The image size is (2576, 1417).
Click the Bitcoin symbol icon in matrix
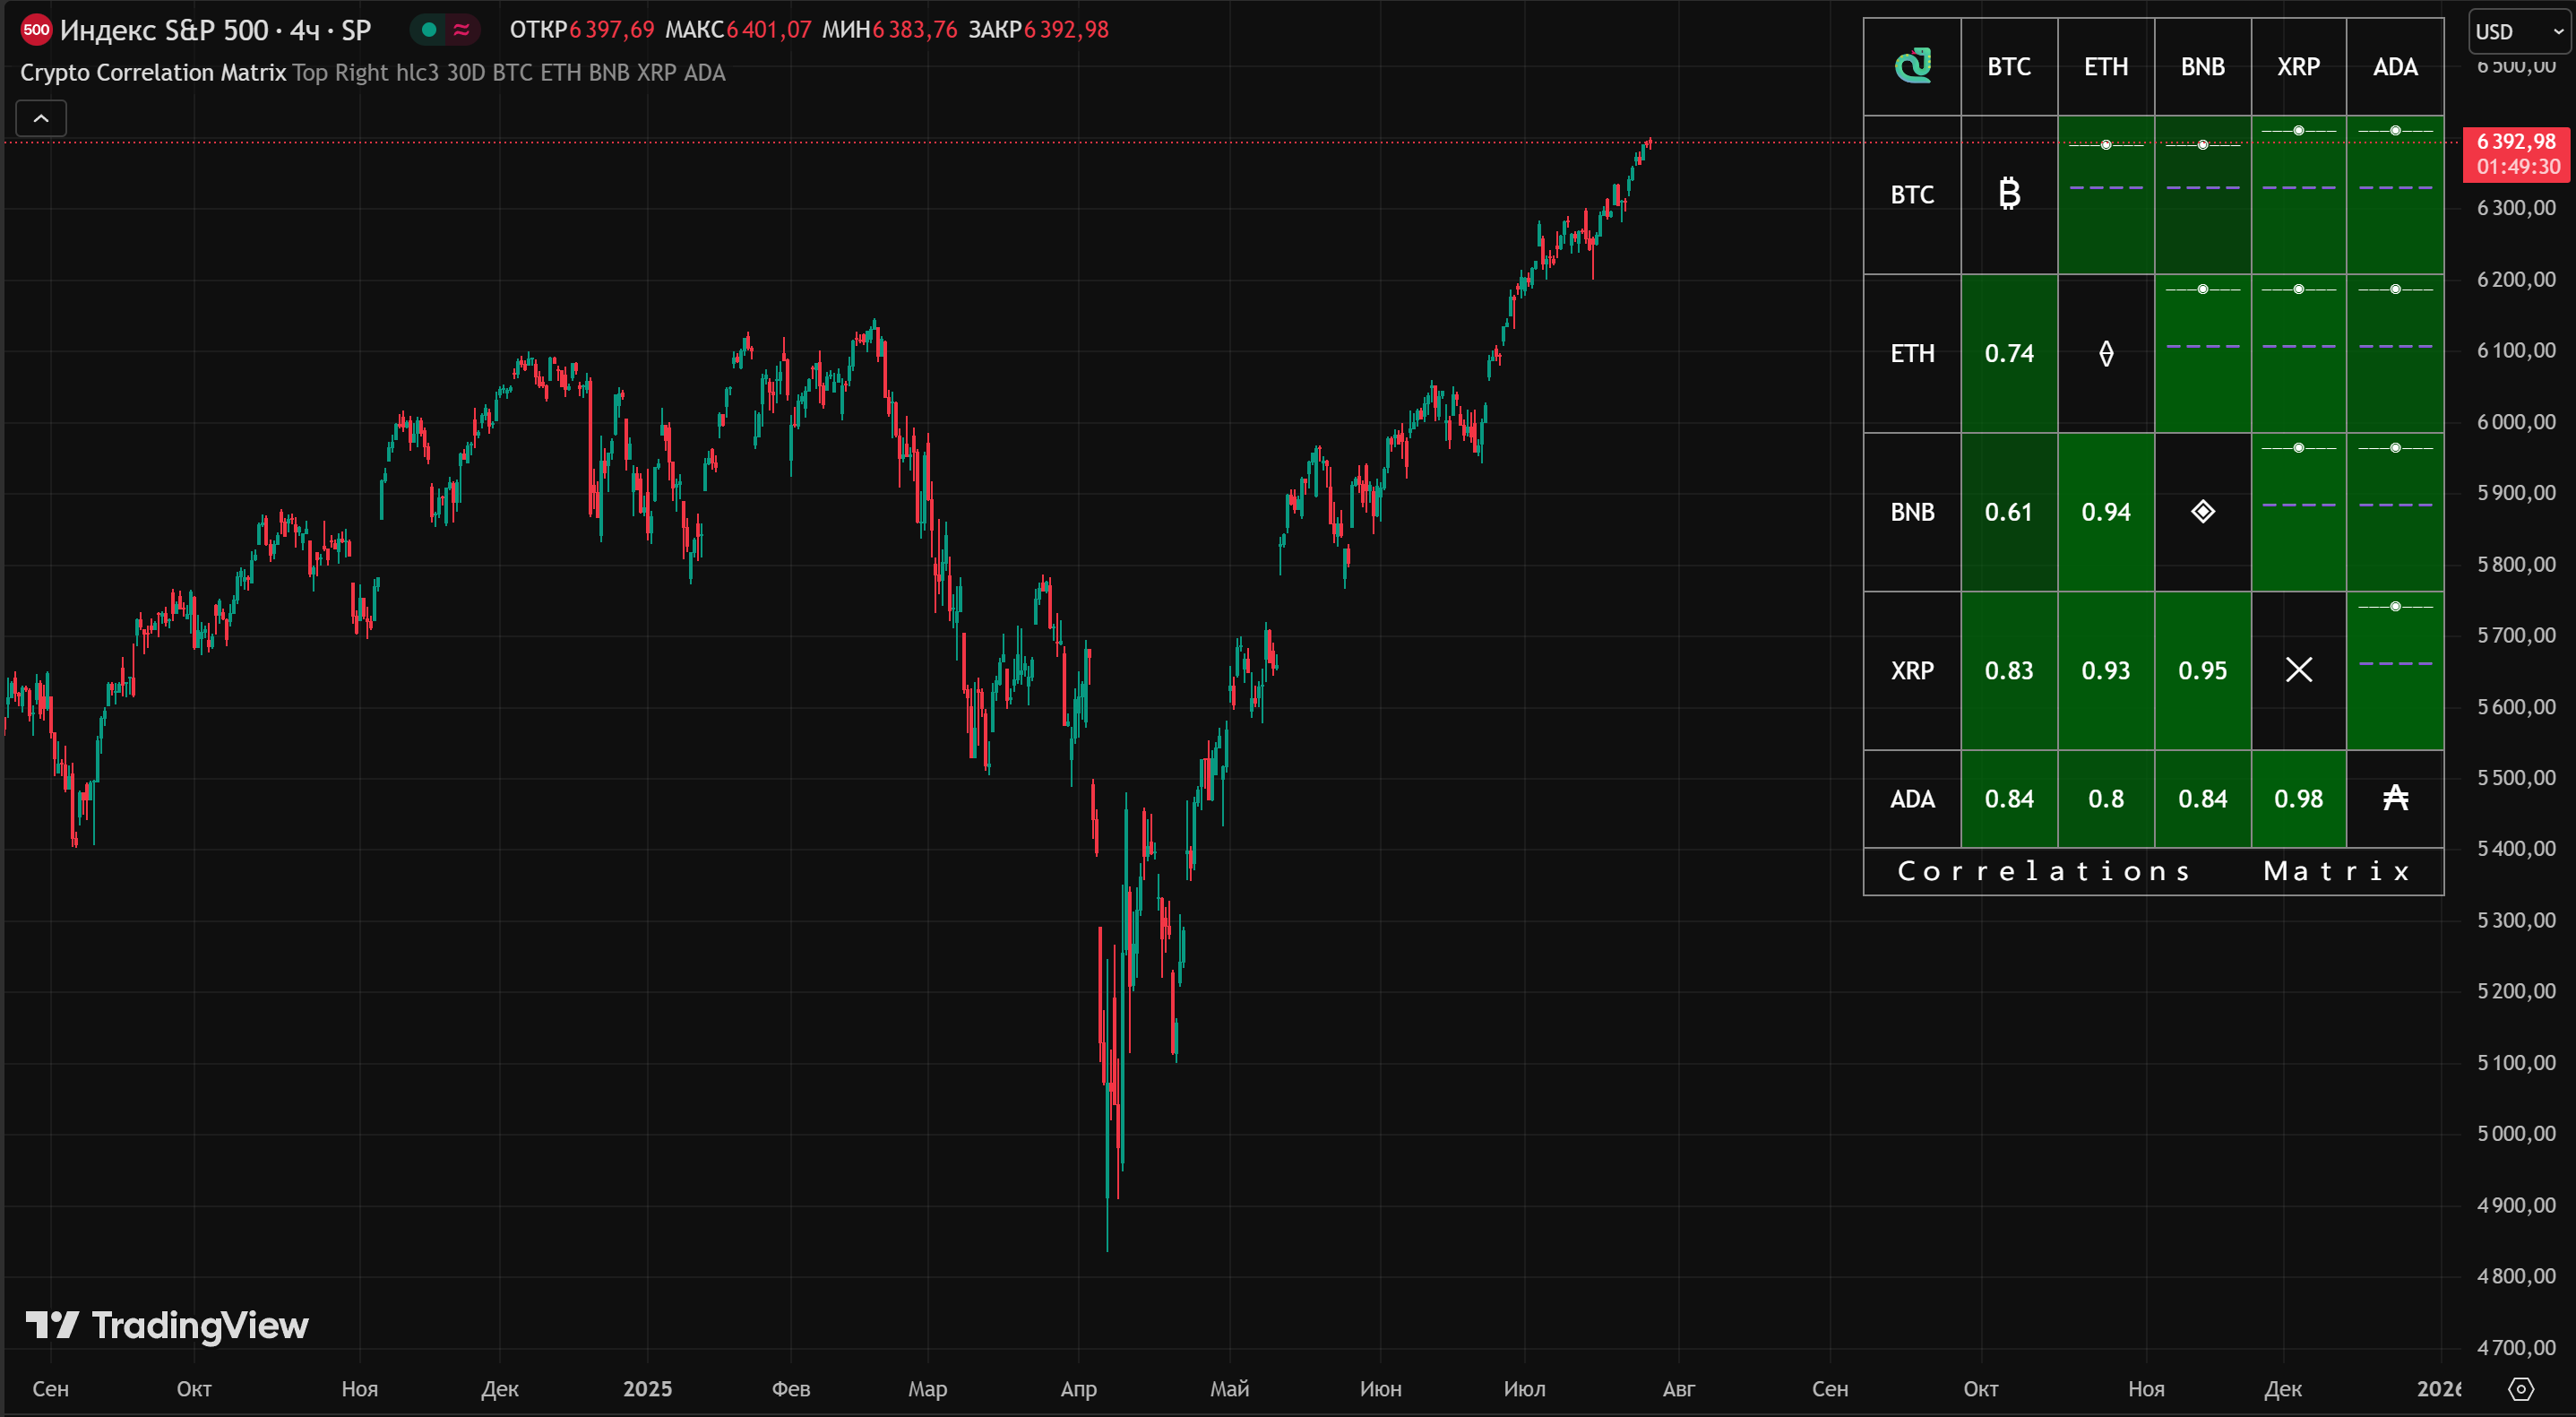2009,193
